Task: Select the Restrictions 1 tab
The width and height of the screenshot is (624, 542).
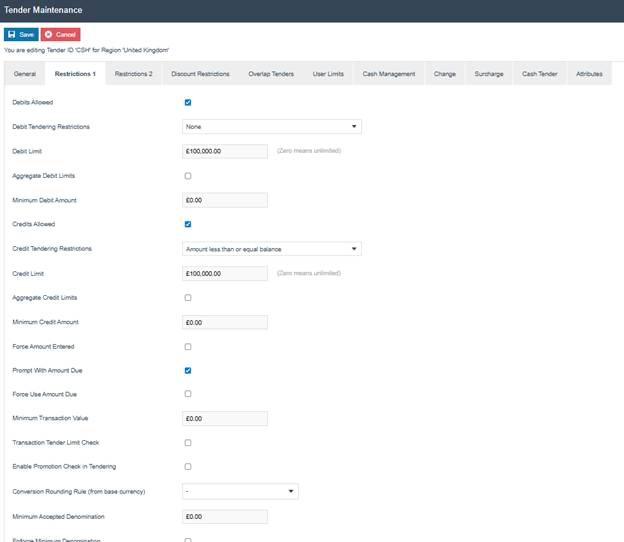Action: [x=75, y=74]
